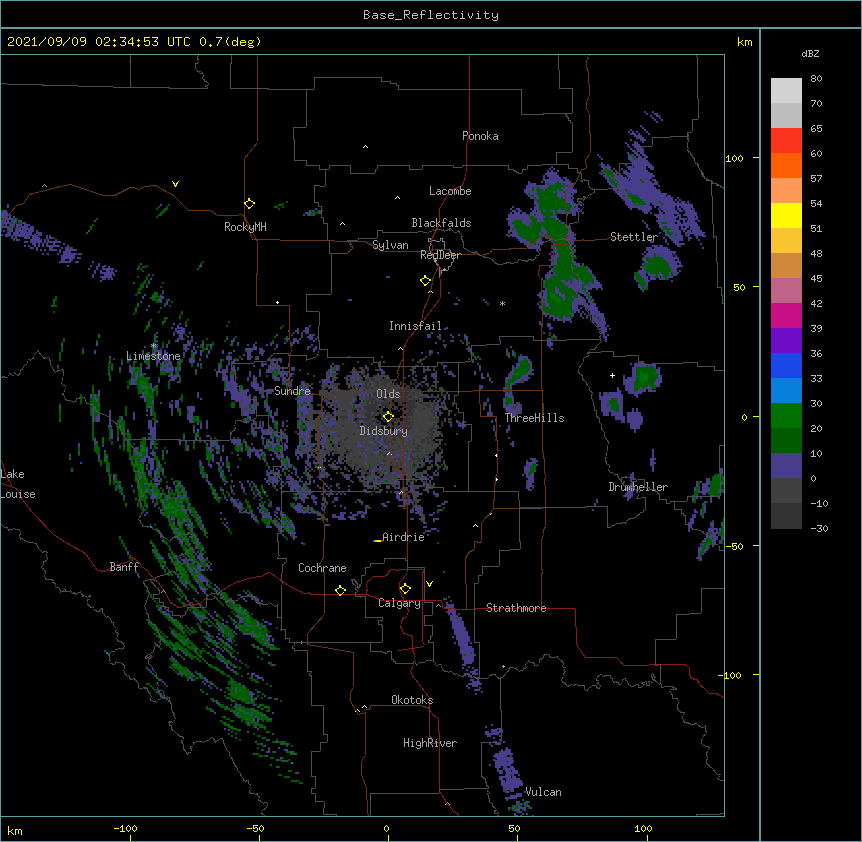Click the Strathmore town label
862x842 pixels.
click(x=516, y=608)
